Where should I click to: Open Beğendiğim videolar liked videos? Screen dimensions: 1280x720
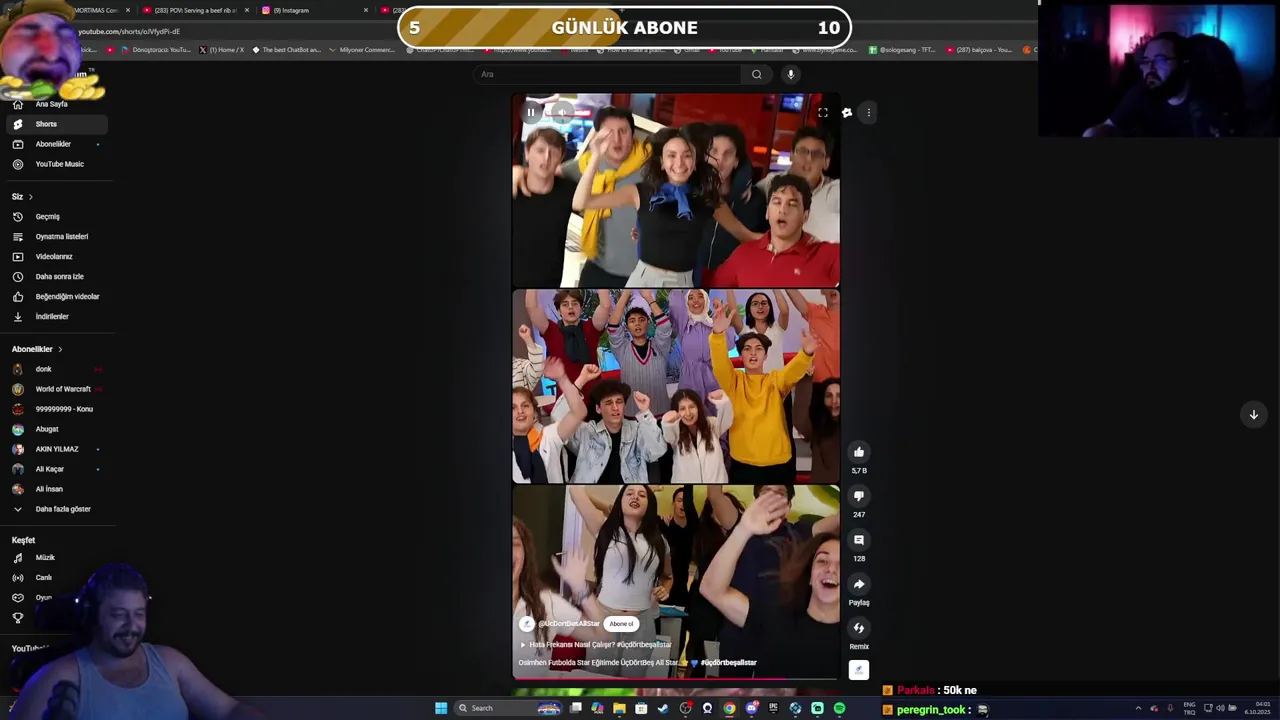click(57, 297)
